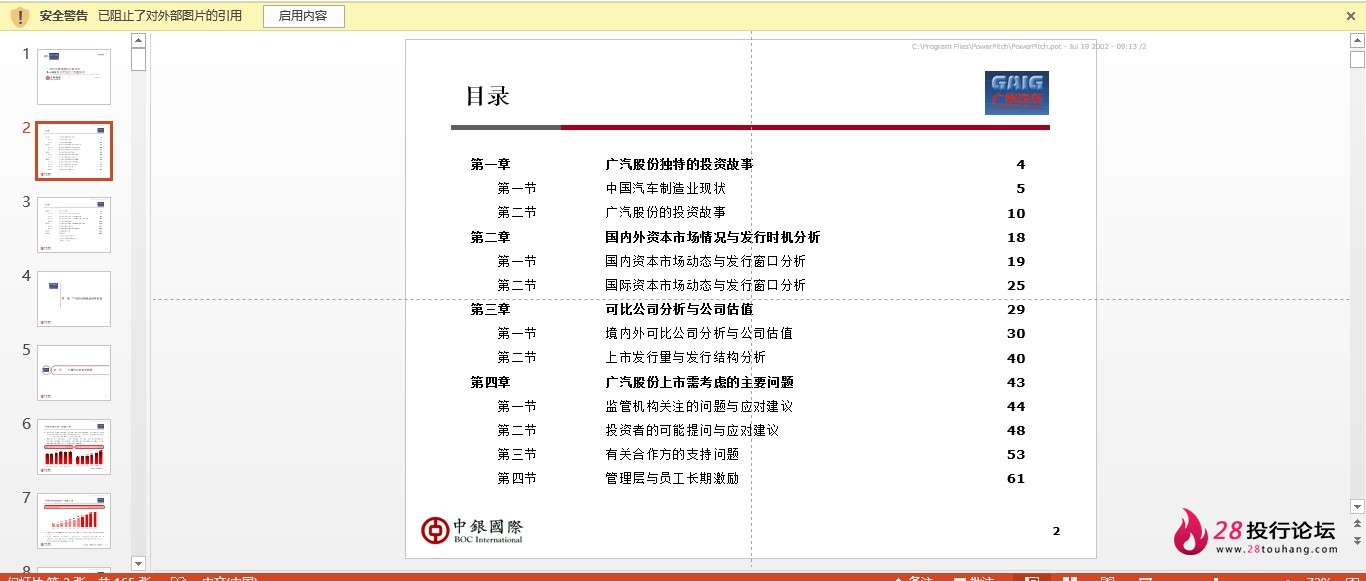Click the 目录 slide title text
This screenshot has height=581, width=1366.
(x=487, y=96)
